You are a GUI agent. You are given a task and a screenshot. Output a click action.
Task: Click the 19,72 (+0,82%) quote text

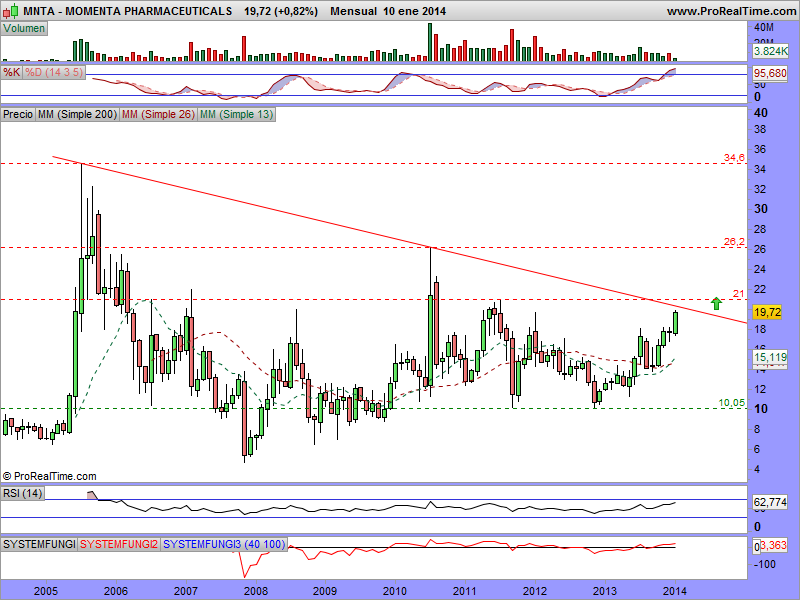coord(281,11)
